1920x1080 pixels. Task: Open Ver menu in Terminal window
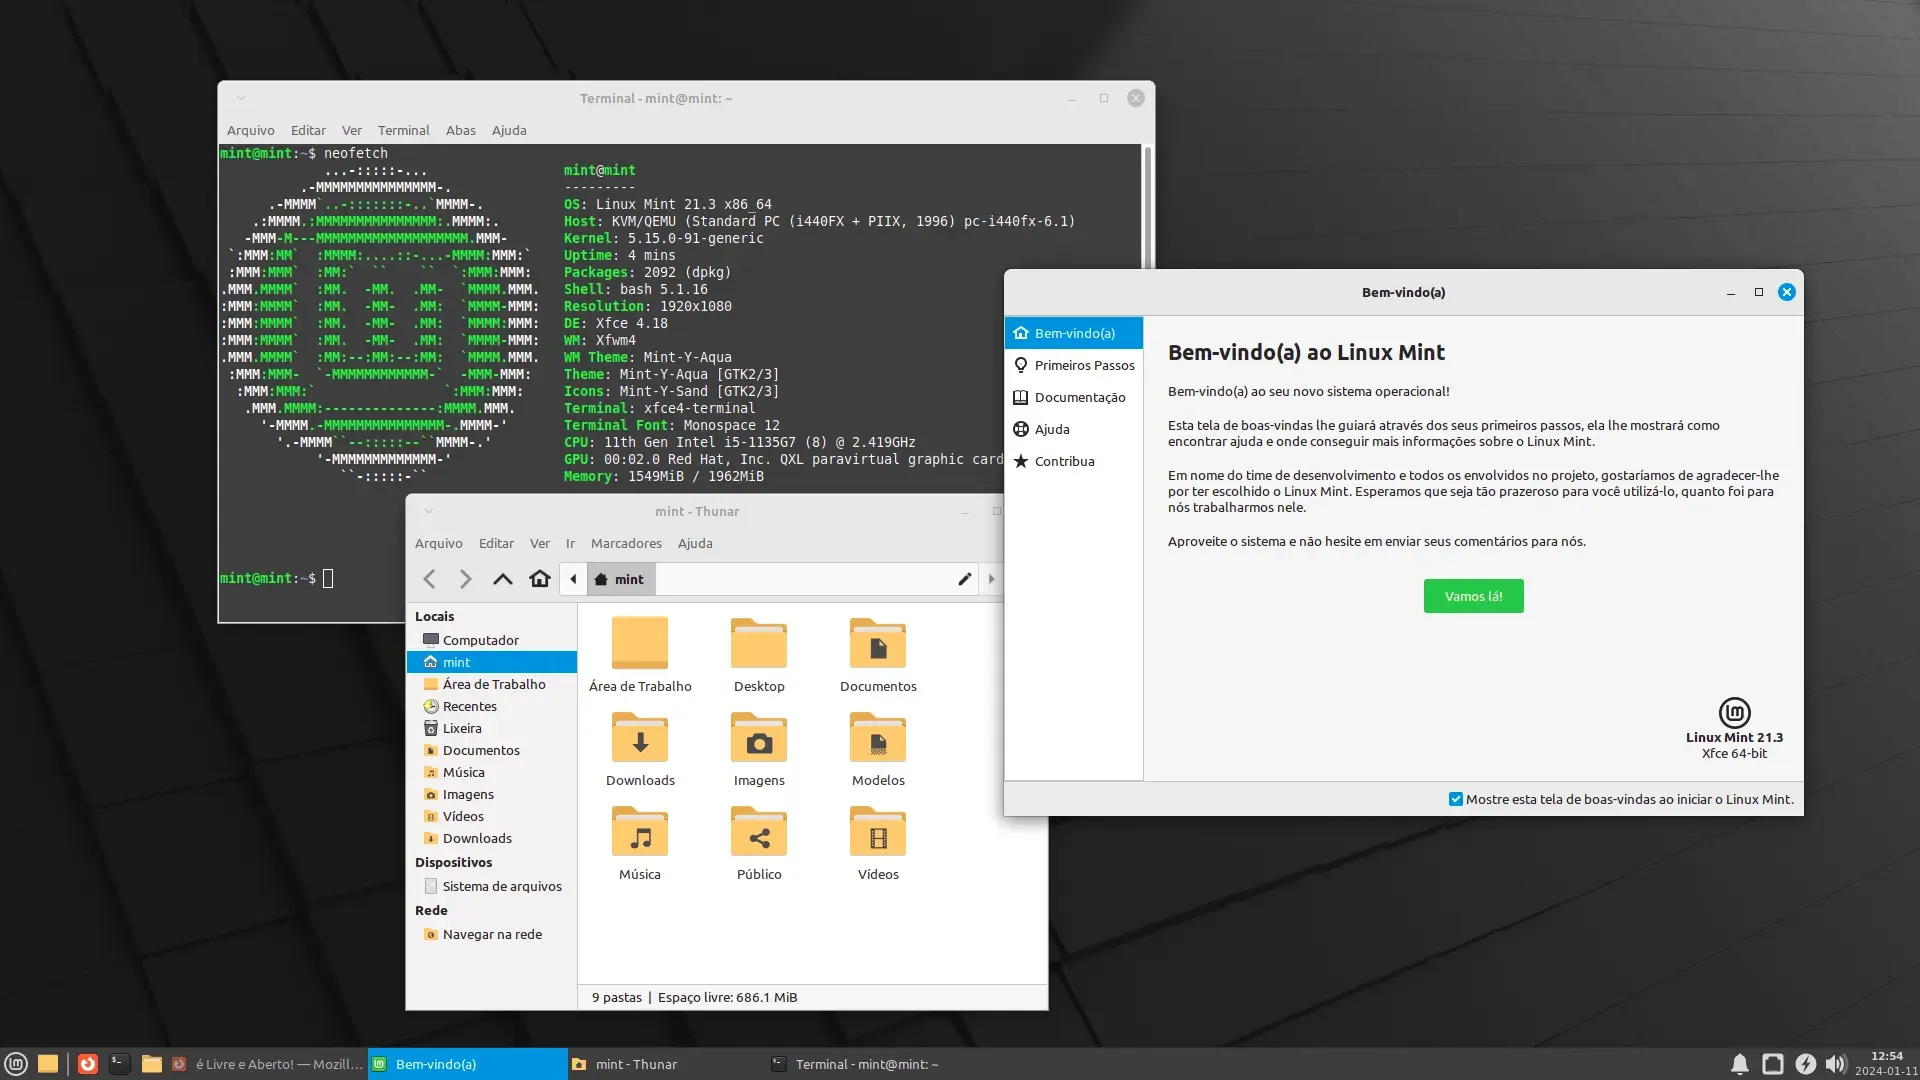pos(351,130)
